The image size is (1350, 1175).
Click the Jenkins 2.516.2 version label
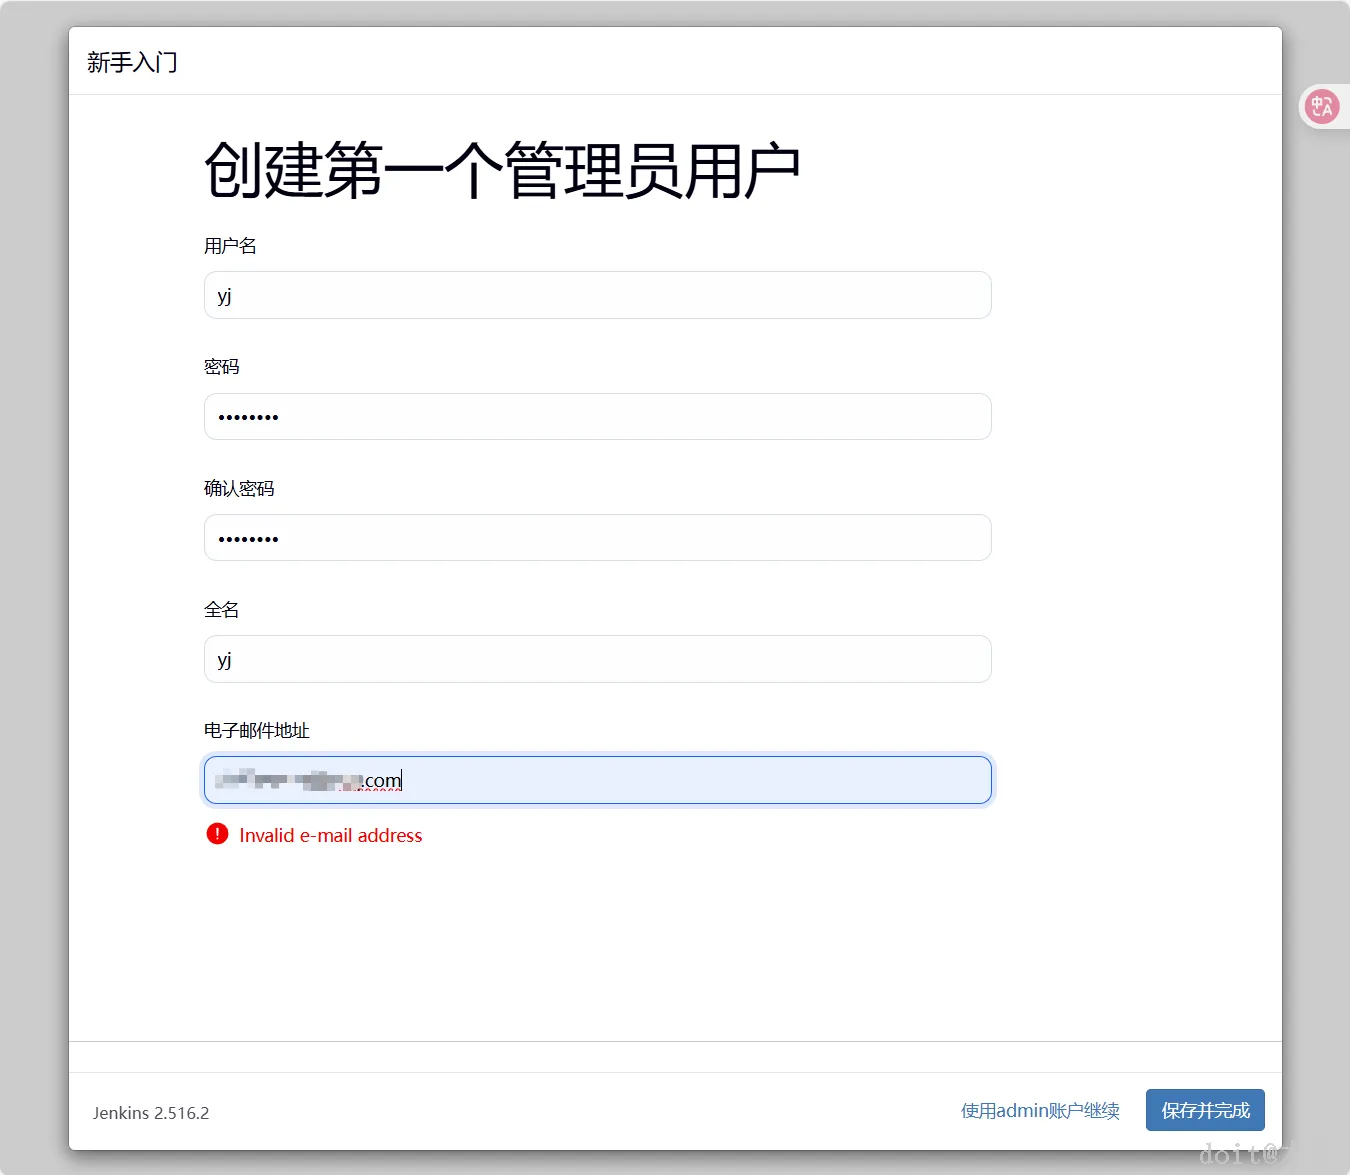151,1112
